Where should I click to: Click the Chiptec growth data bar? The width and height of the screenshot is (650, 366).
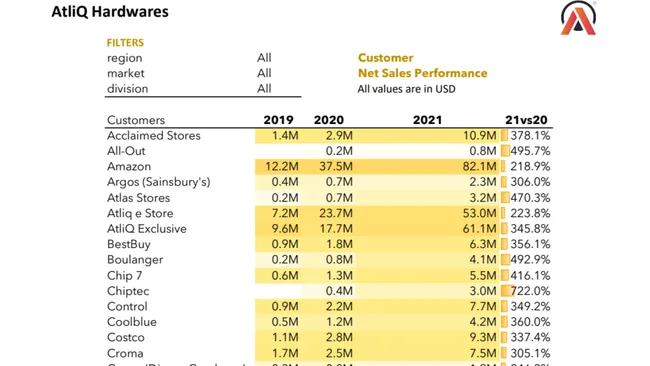[x=507, y=291]
